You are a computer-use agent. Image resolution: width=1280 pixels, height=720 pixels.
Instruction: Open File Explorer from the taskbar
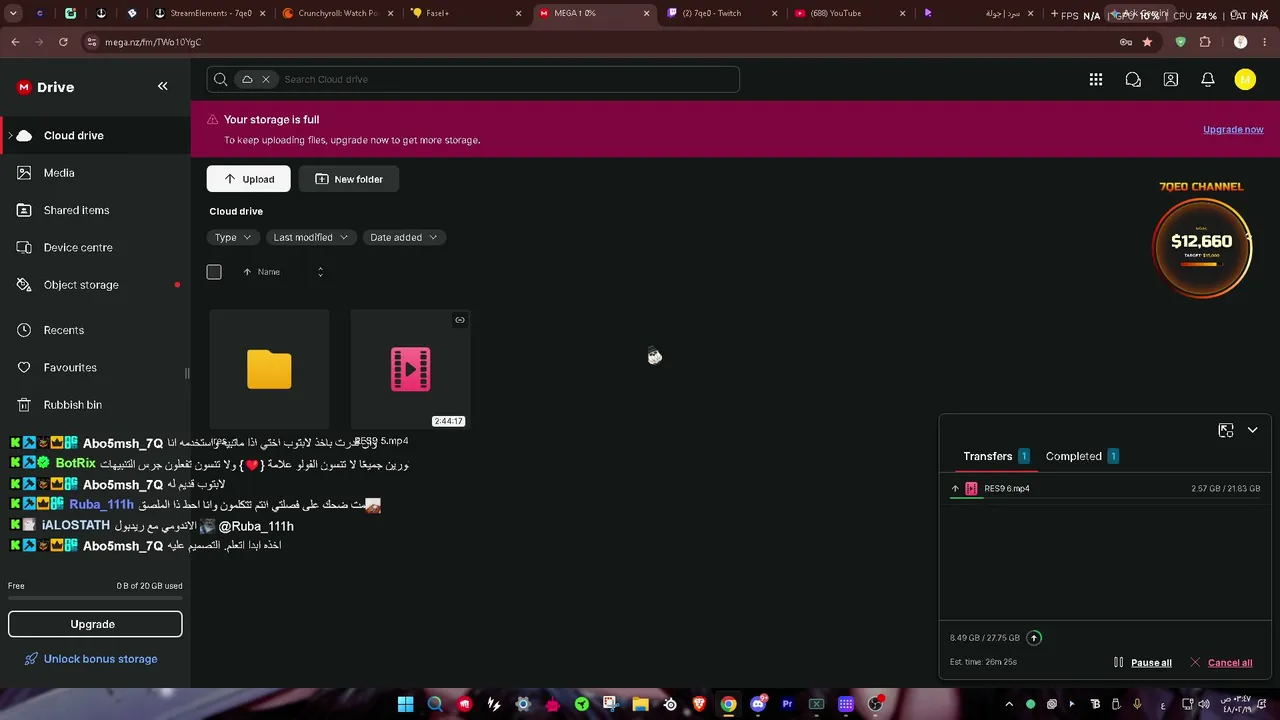(x=640, y=704)
